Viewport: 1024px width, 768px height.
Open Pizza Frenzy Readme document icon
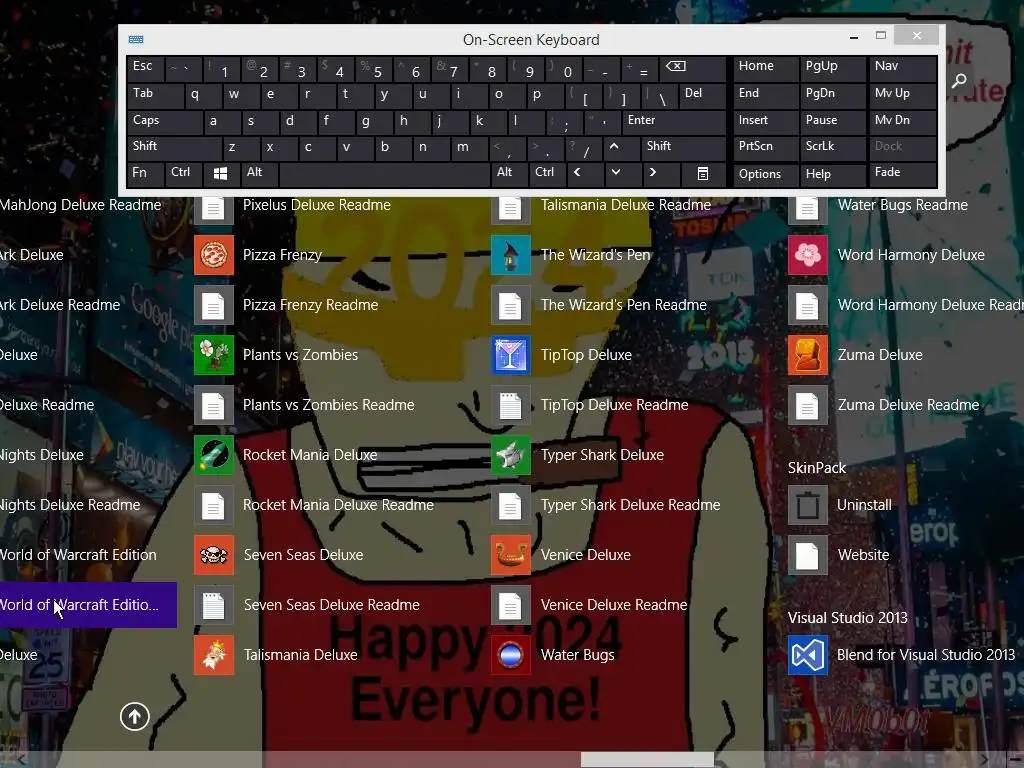(214, 305)
